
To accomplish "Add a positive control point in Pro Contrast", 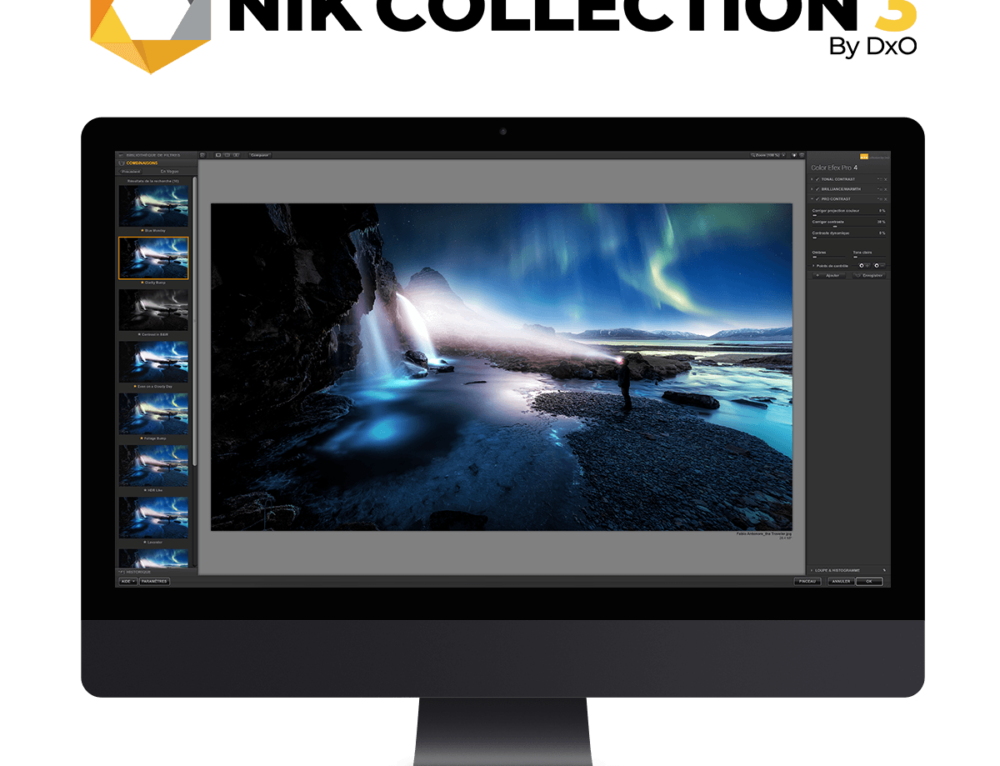I will [x=863, y=265].
